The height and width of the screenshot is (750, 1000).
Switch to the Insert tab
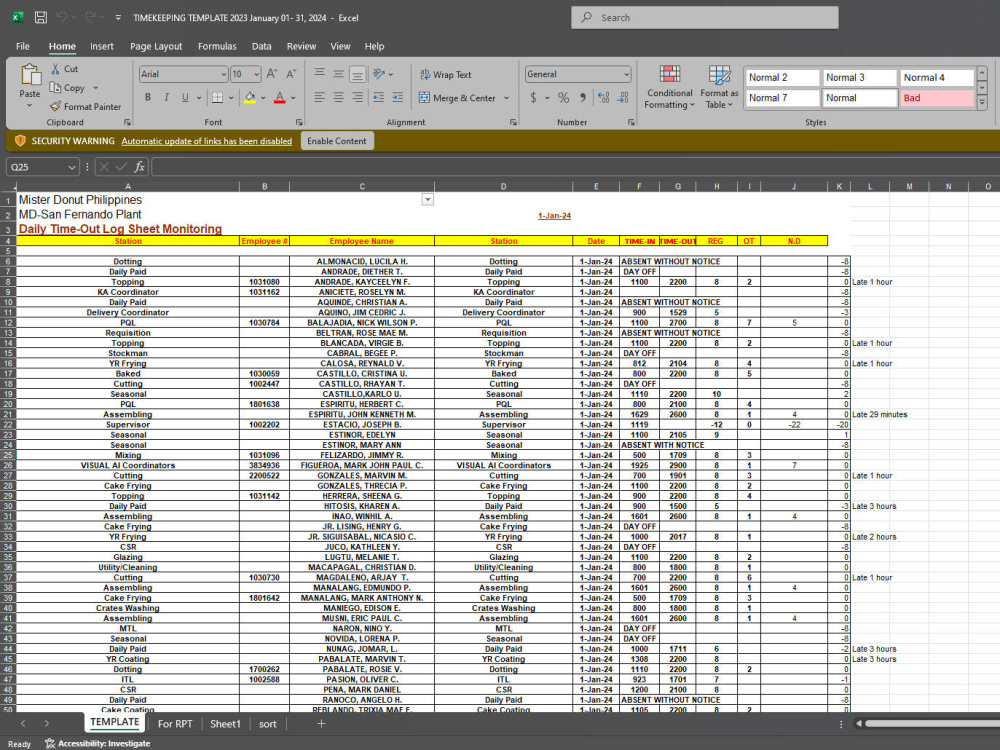pos(101,47)
